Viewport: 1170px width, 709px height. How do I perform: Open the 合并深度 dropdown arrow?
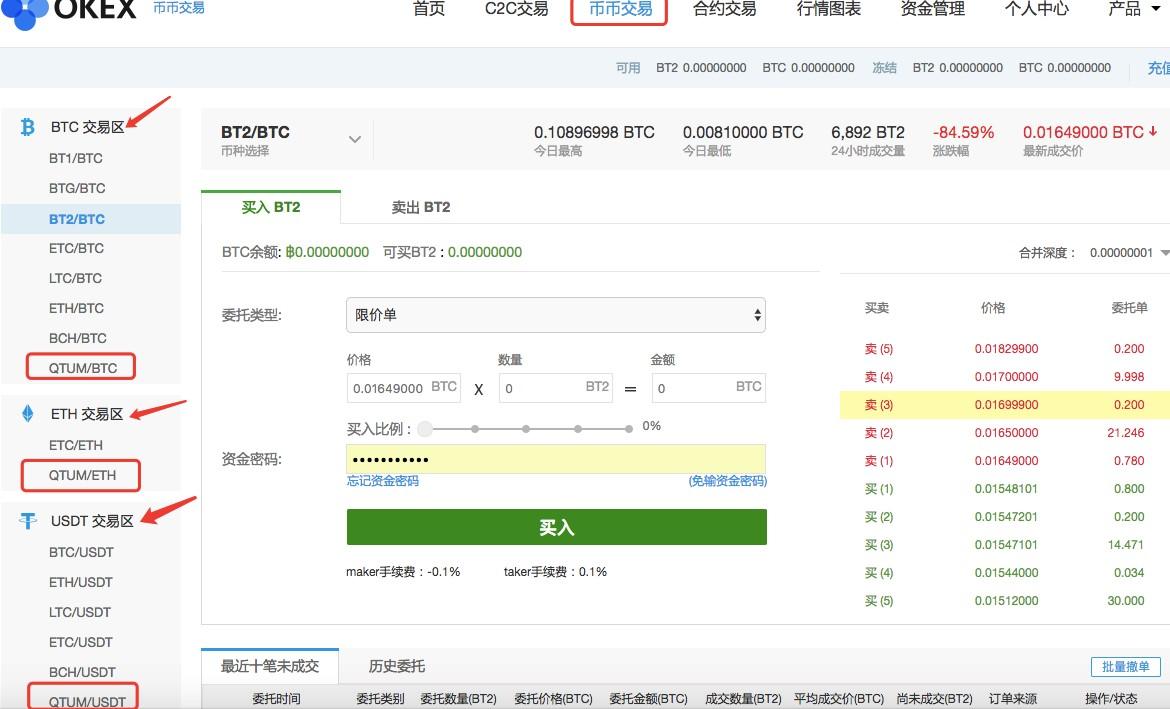click(1165, 253)
